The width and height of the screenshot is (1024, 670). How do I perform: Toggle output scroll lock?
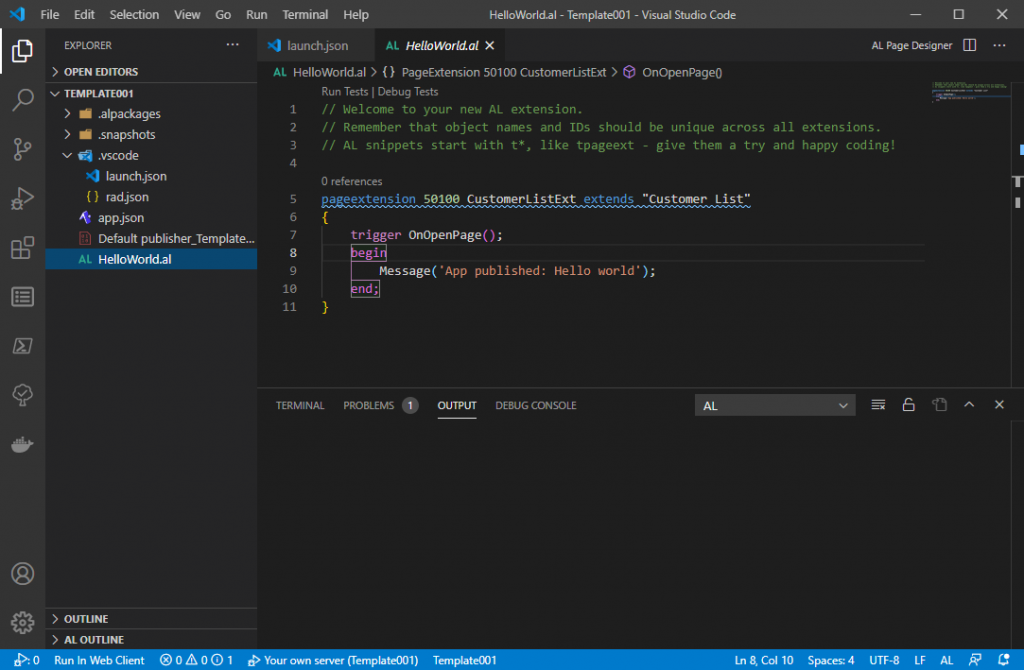908,405
